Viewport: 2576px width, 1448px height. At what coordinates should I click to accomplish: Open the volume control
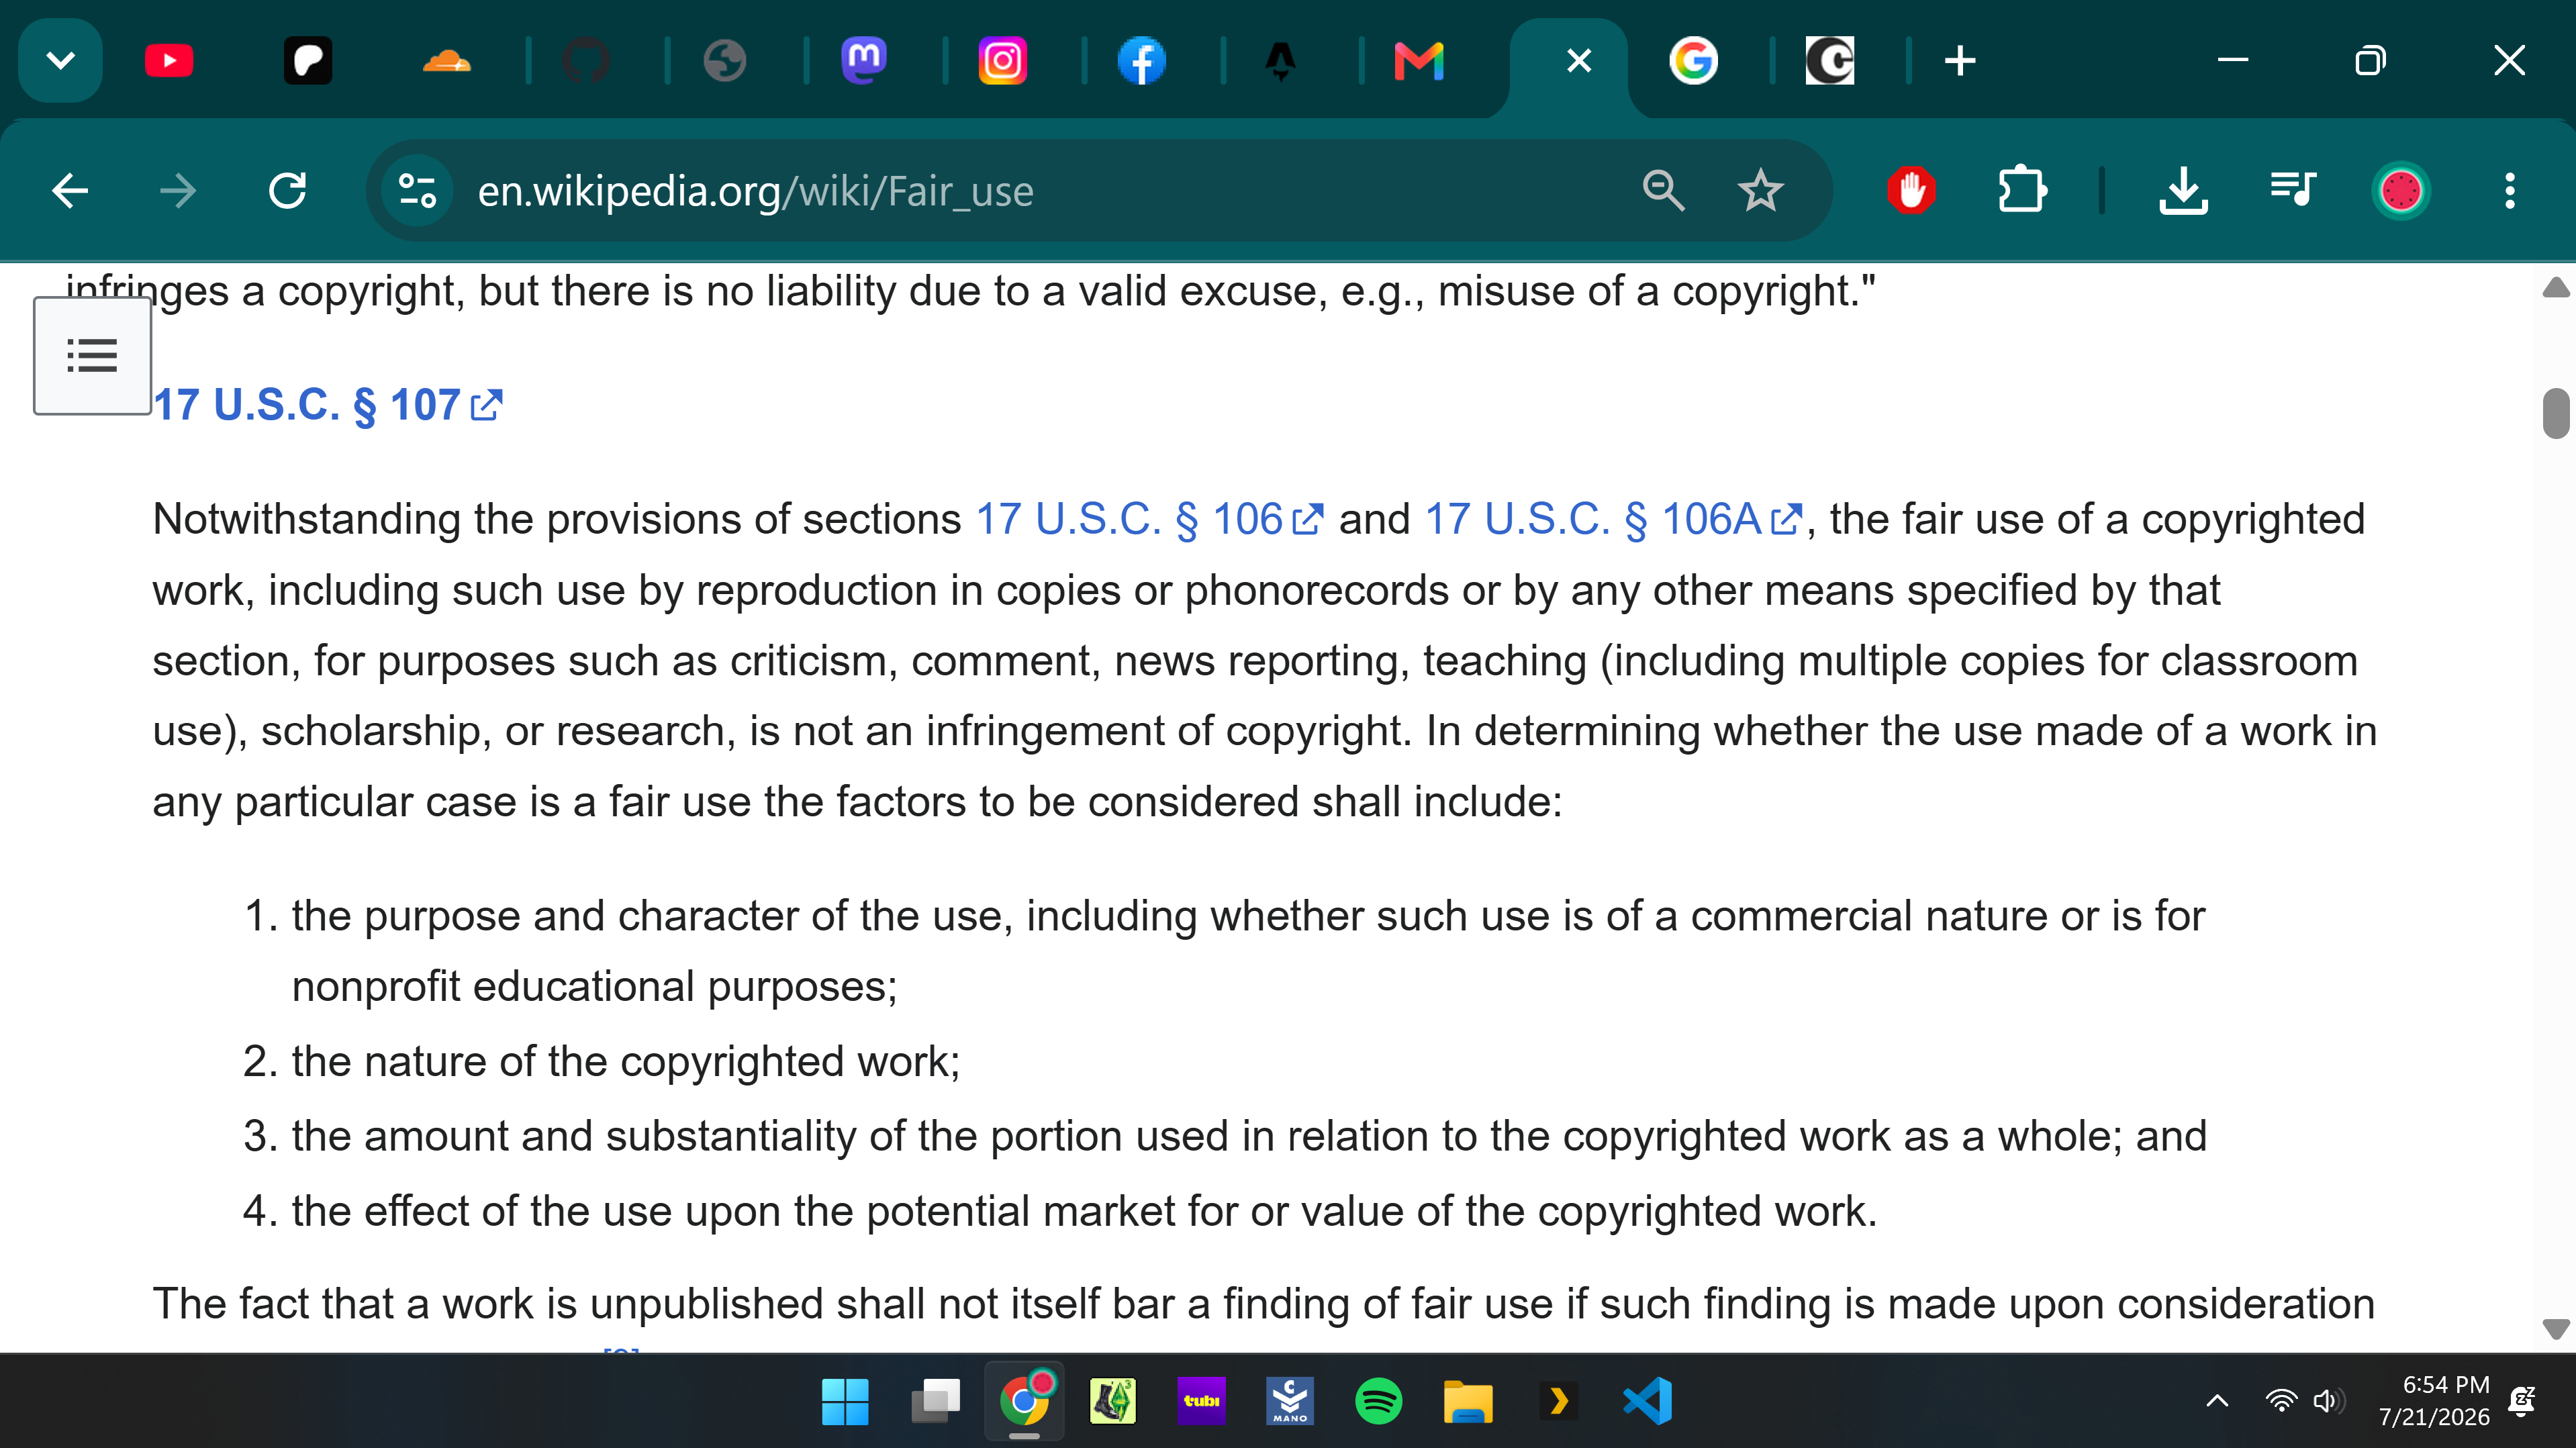(x=2328, y=1401)
